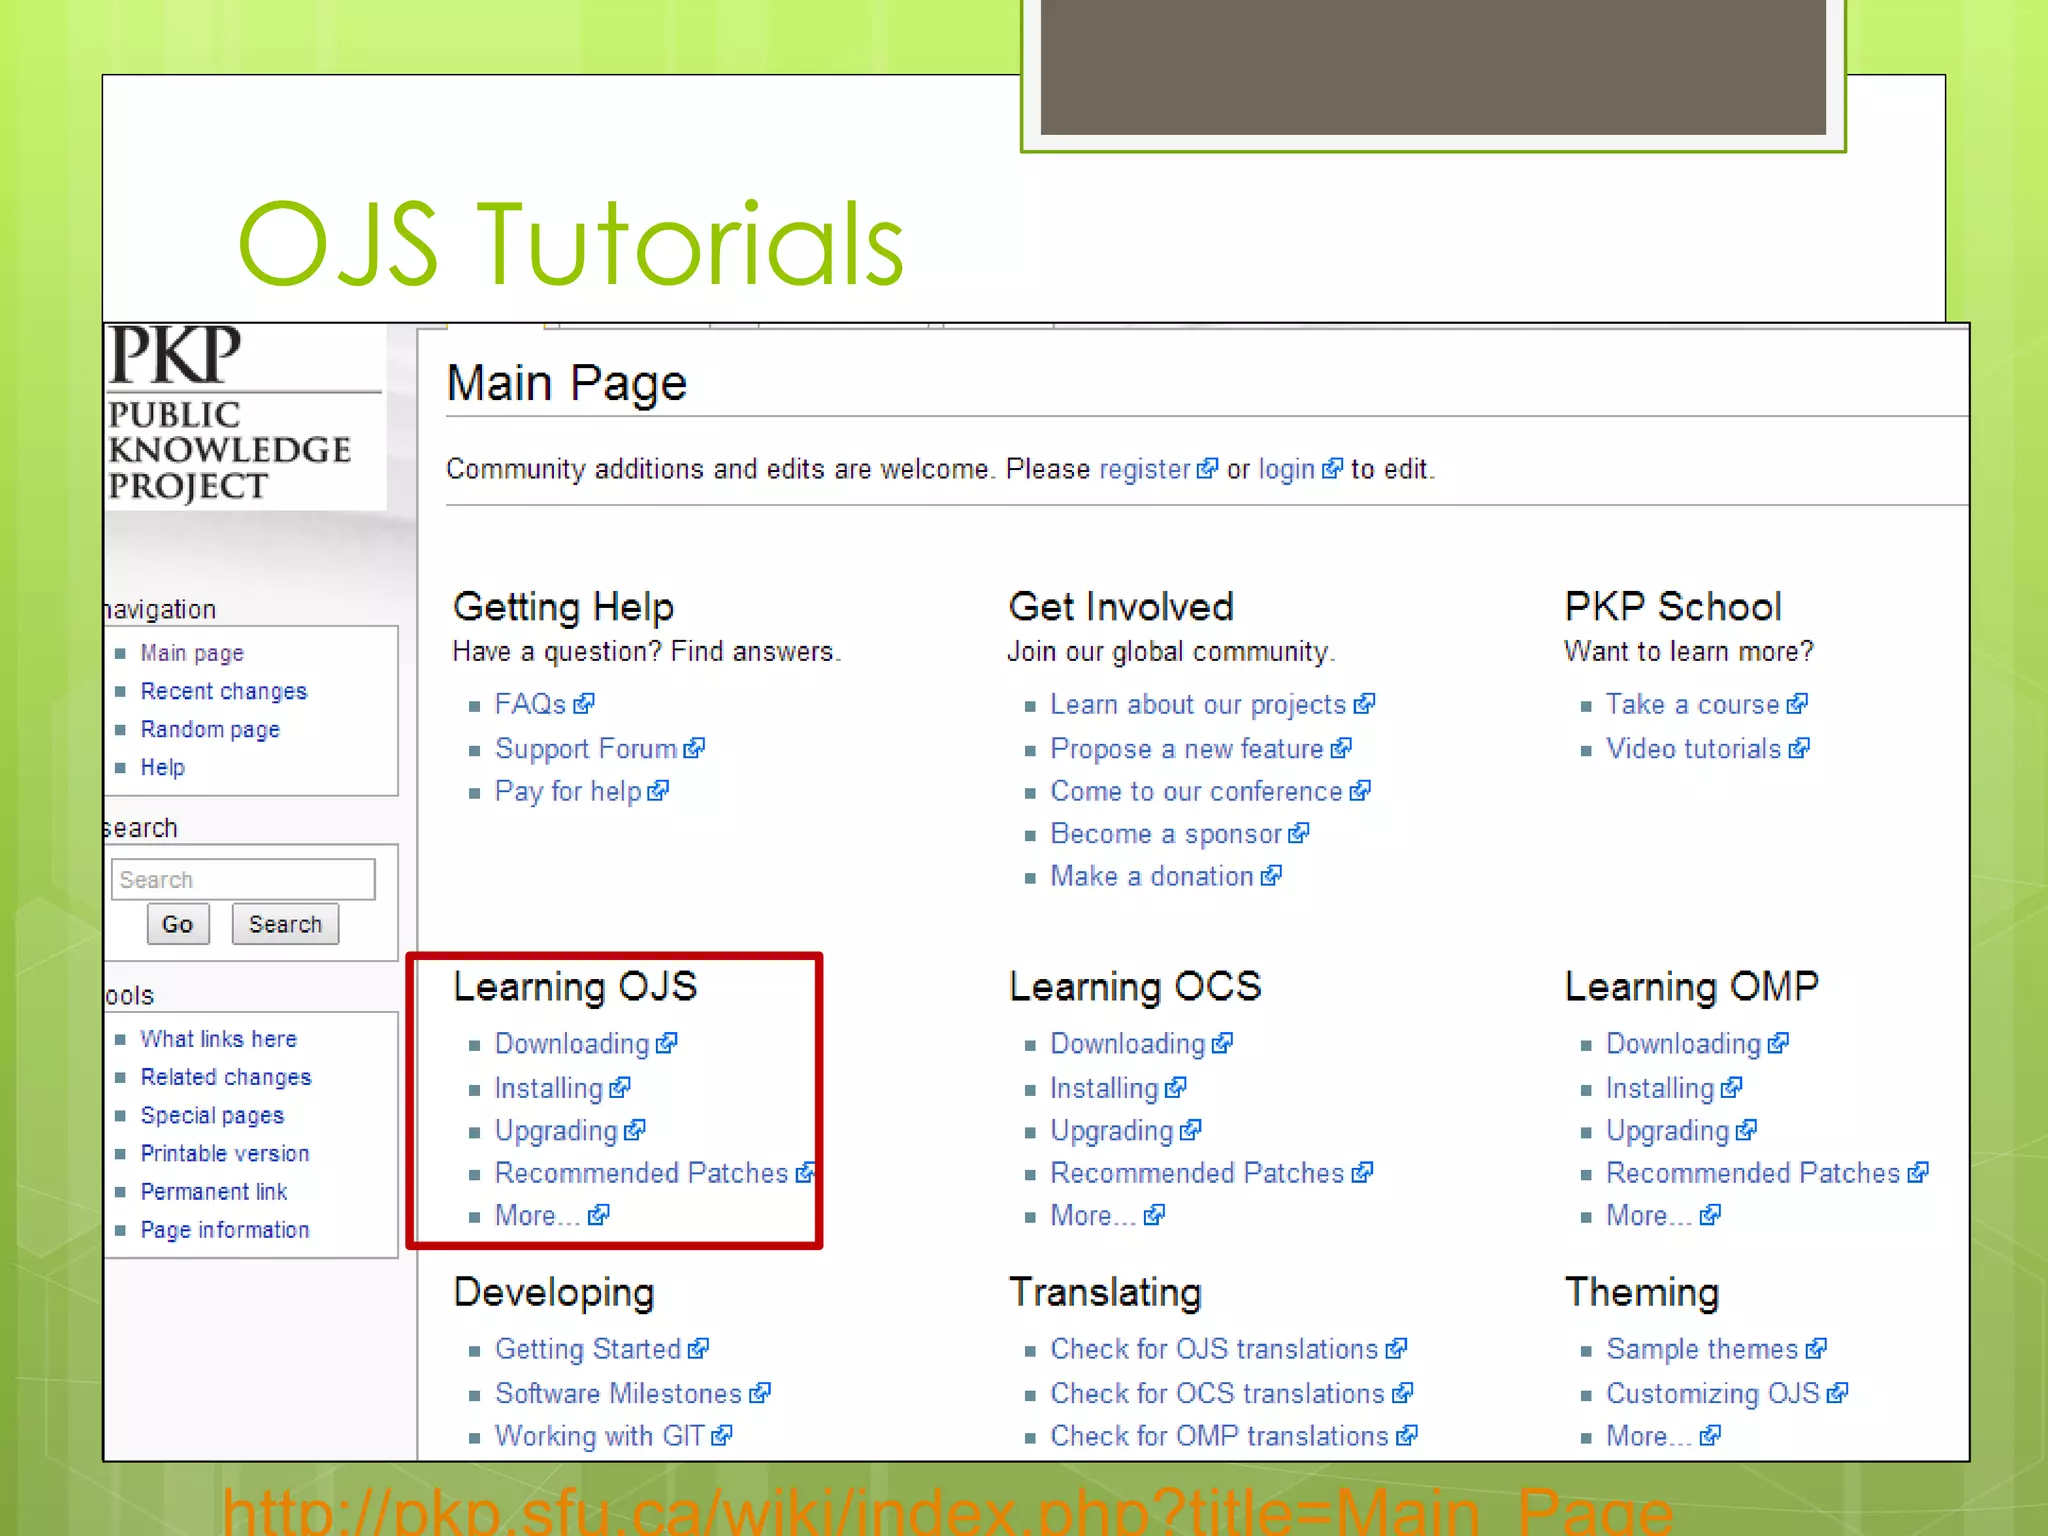Open Learn about our projects link
This screenshot has width=2048, height=1536.
click(1198, 704)
